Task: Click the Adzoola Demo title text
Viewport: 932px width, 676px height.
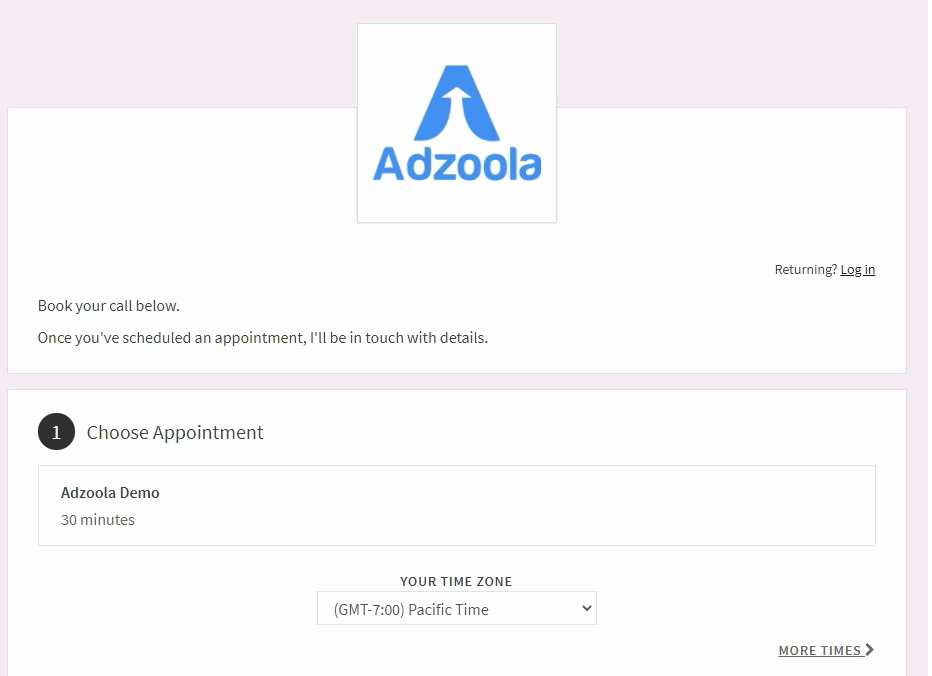Action: tap(110, 493)
